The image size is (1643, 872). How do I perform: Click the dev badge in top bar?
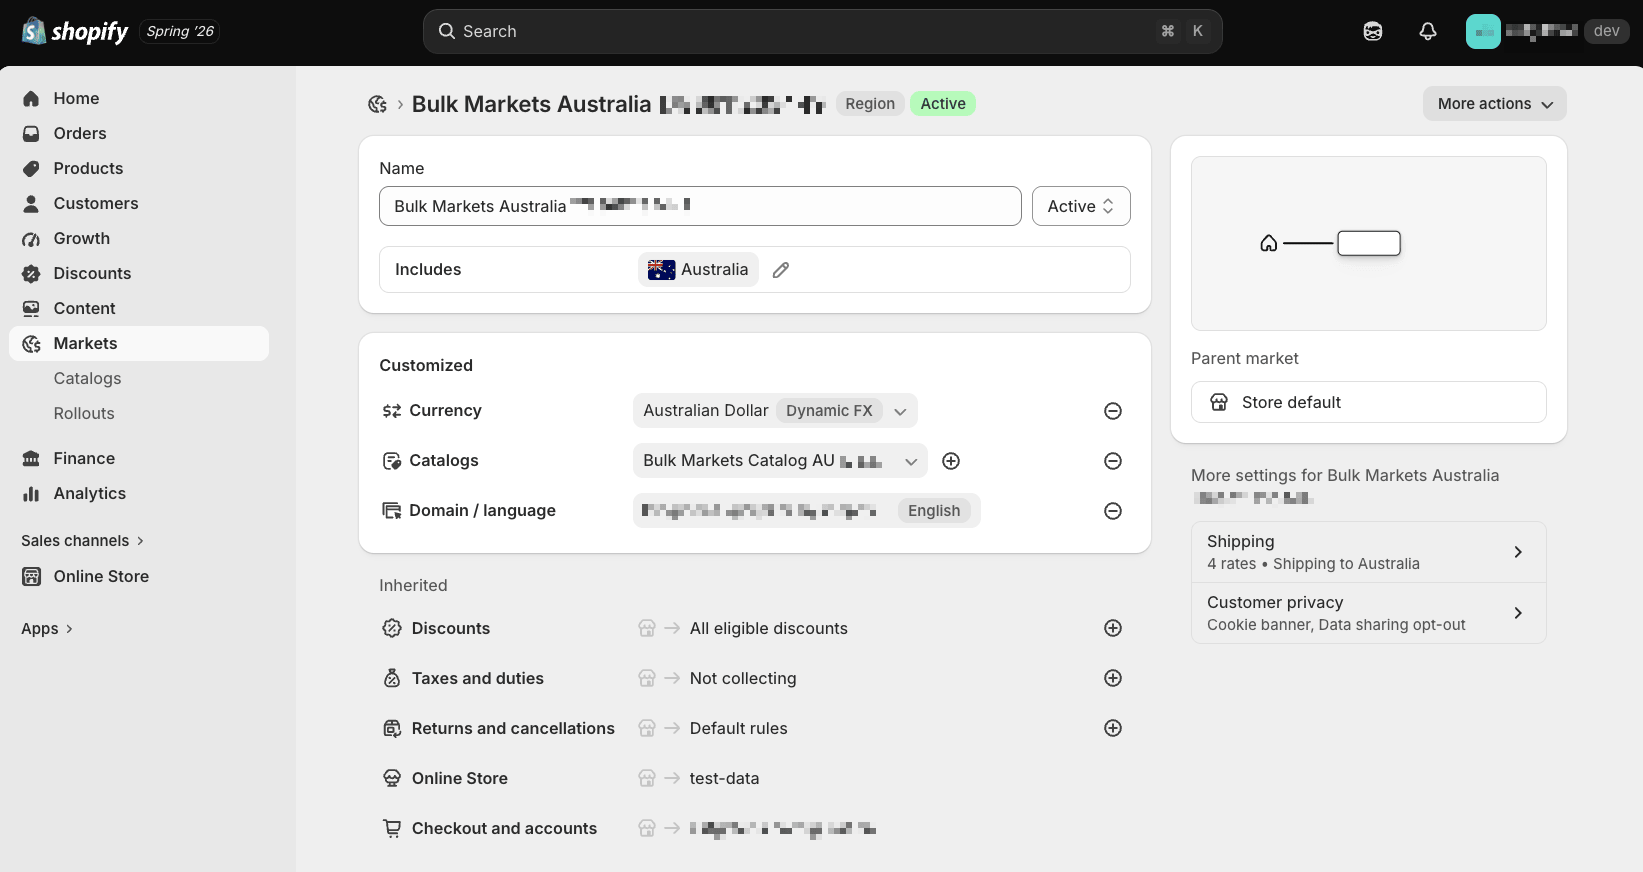coord(1607,31)
